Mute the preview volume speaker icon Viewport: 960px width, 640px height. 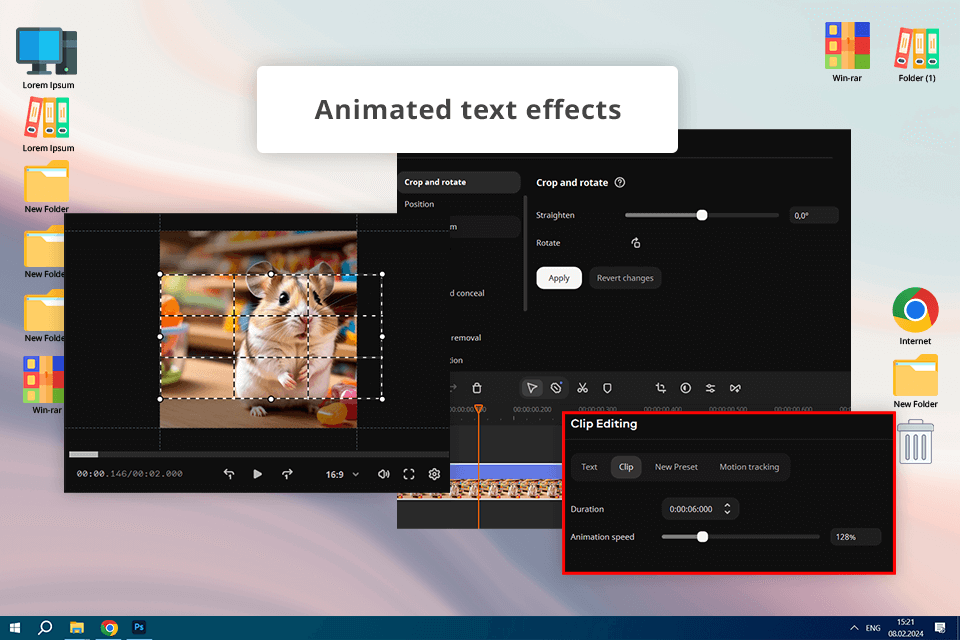[x=384, y=474]
